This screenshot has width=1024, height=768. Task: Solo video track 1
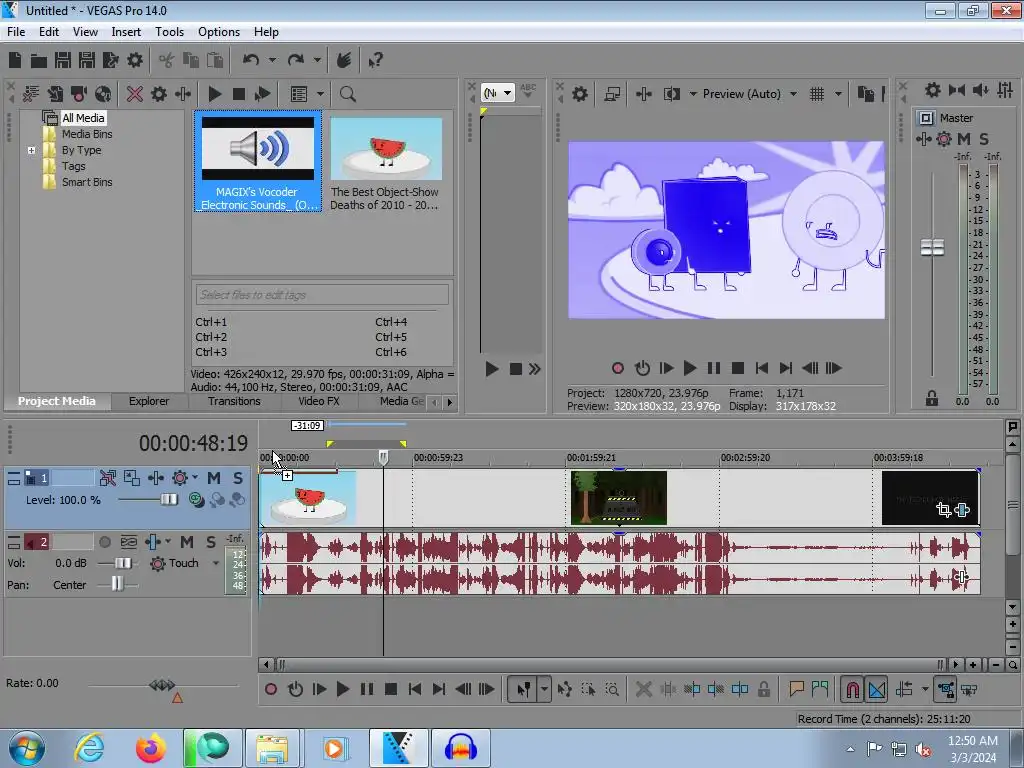[x=238, y=478]
